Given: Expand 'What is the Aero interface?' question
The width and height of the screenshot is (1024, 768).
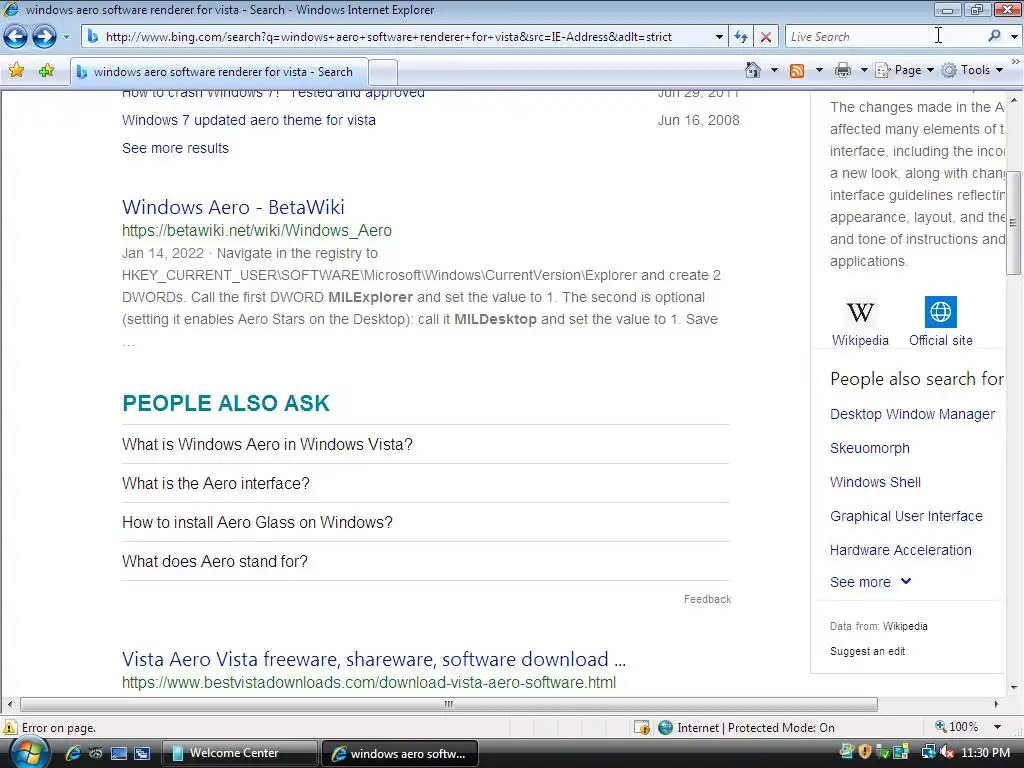Looking at the screenshot, I should (x=425, y=483).
